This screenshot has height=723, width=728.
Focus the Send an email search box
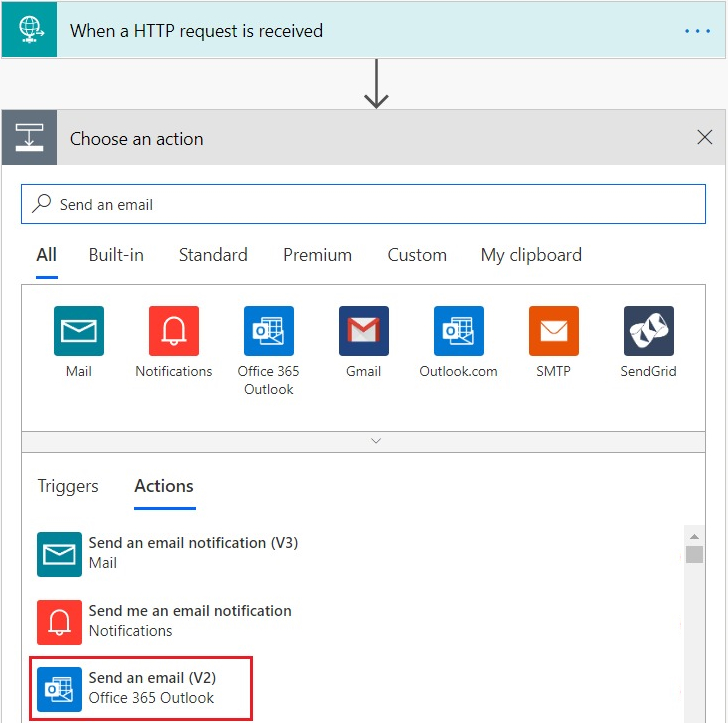coord(363,204)
